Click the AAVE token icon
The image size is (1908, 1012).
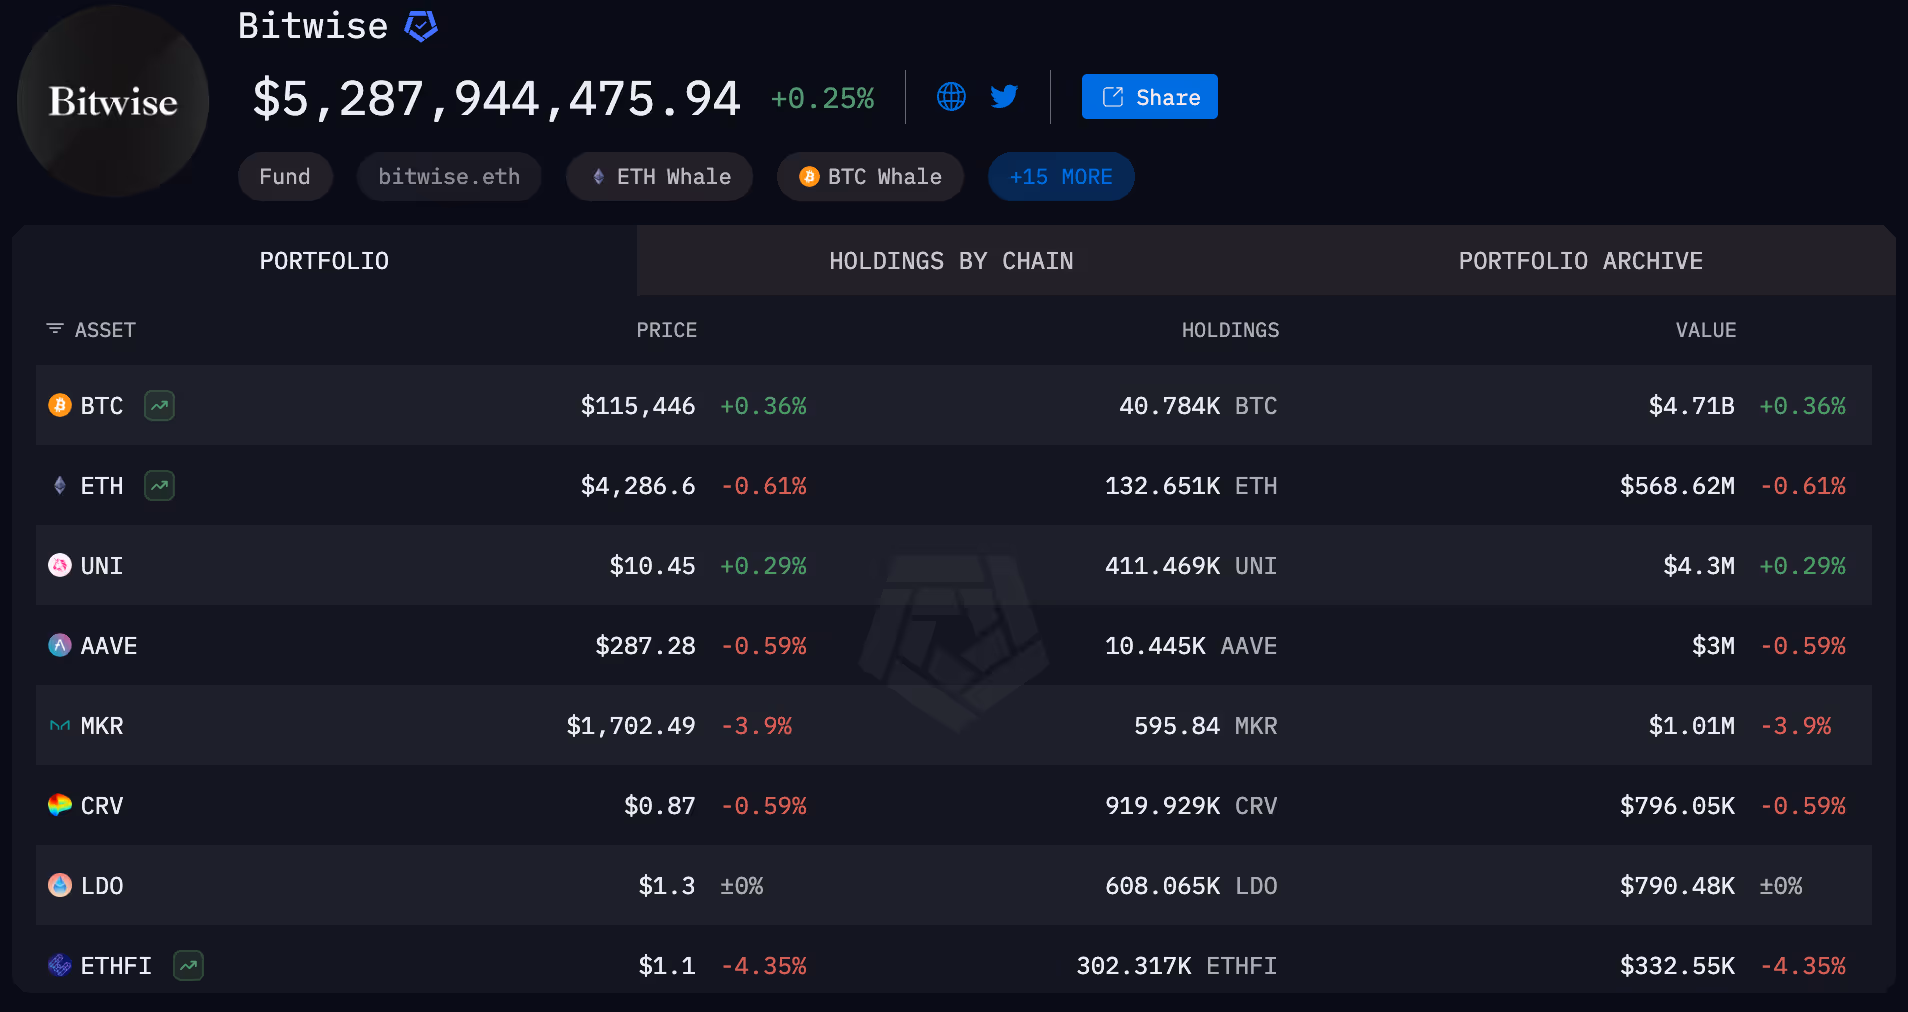click(x=60, y=645)
